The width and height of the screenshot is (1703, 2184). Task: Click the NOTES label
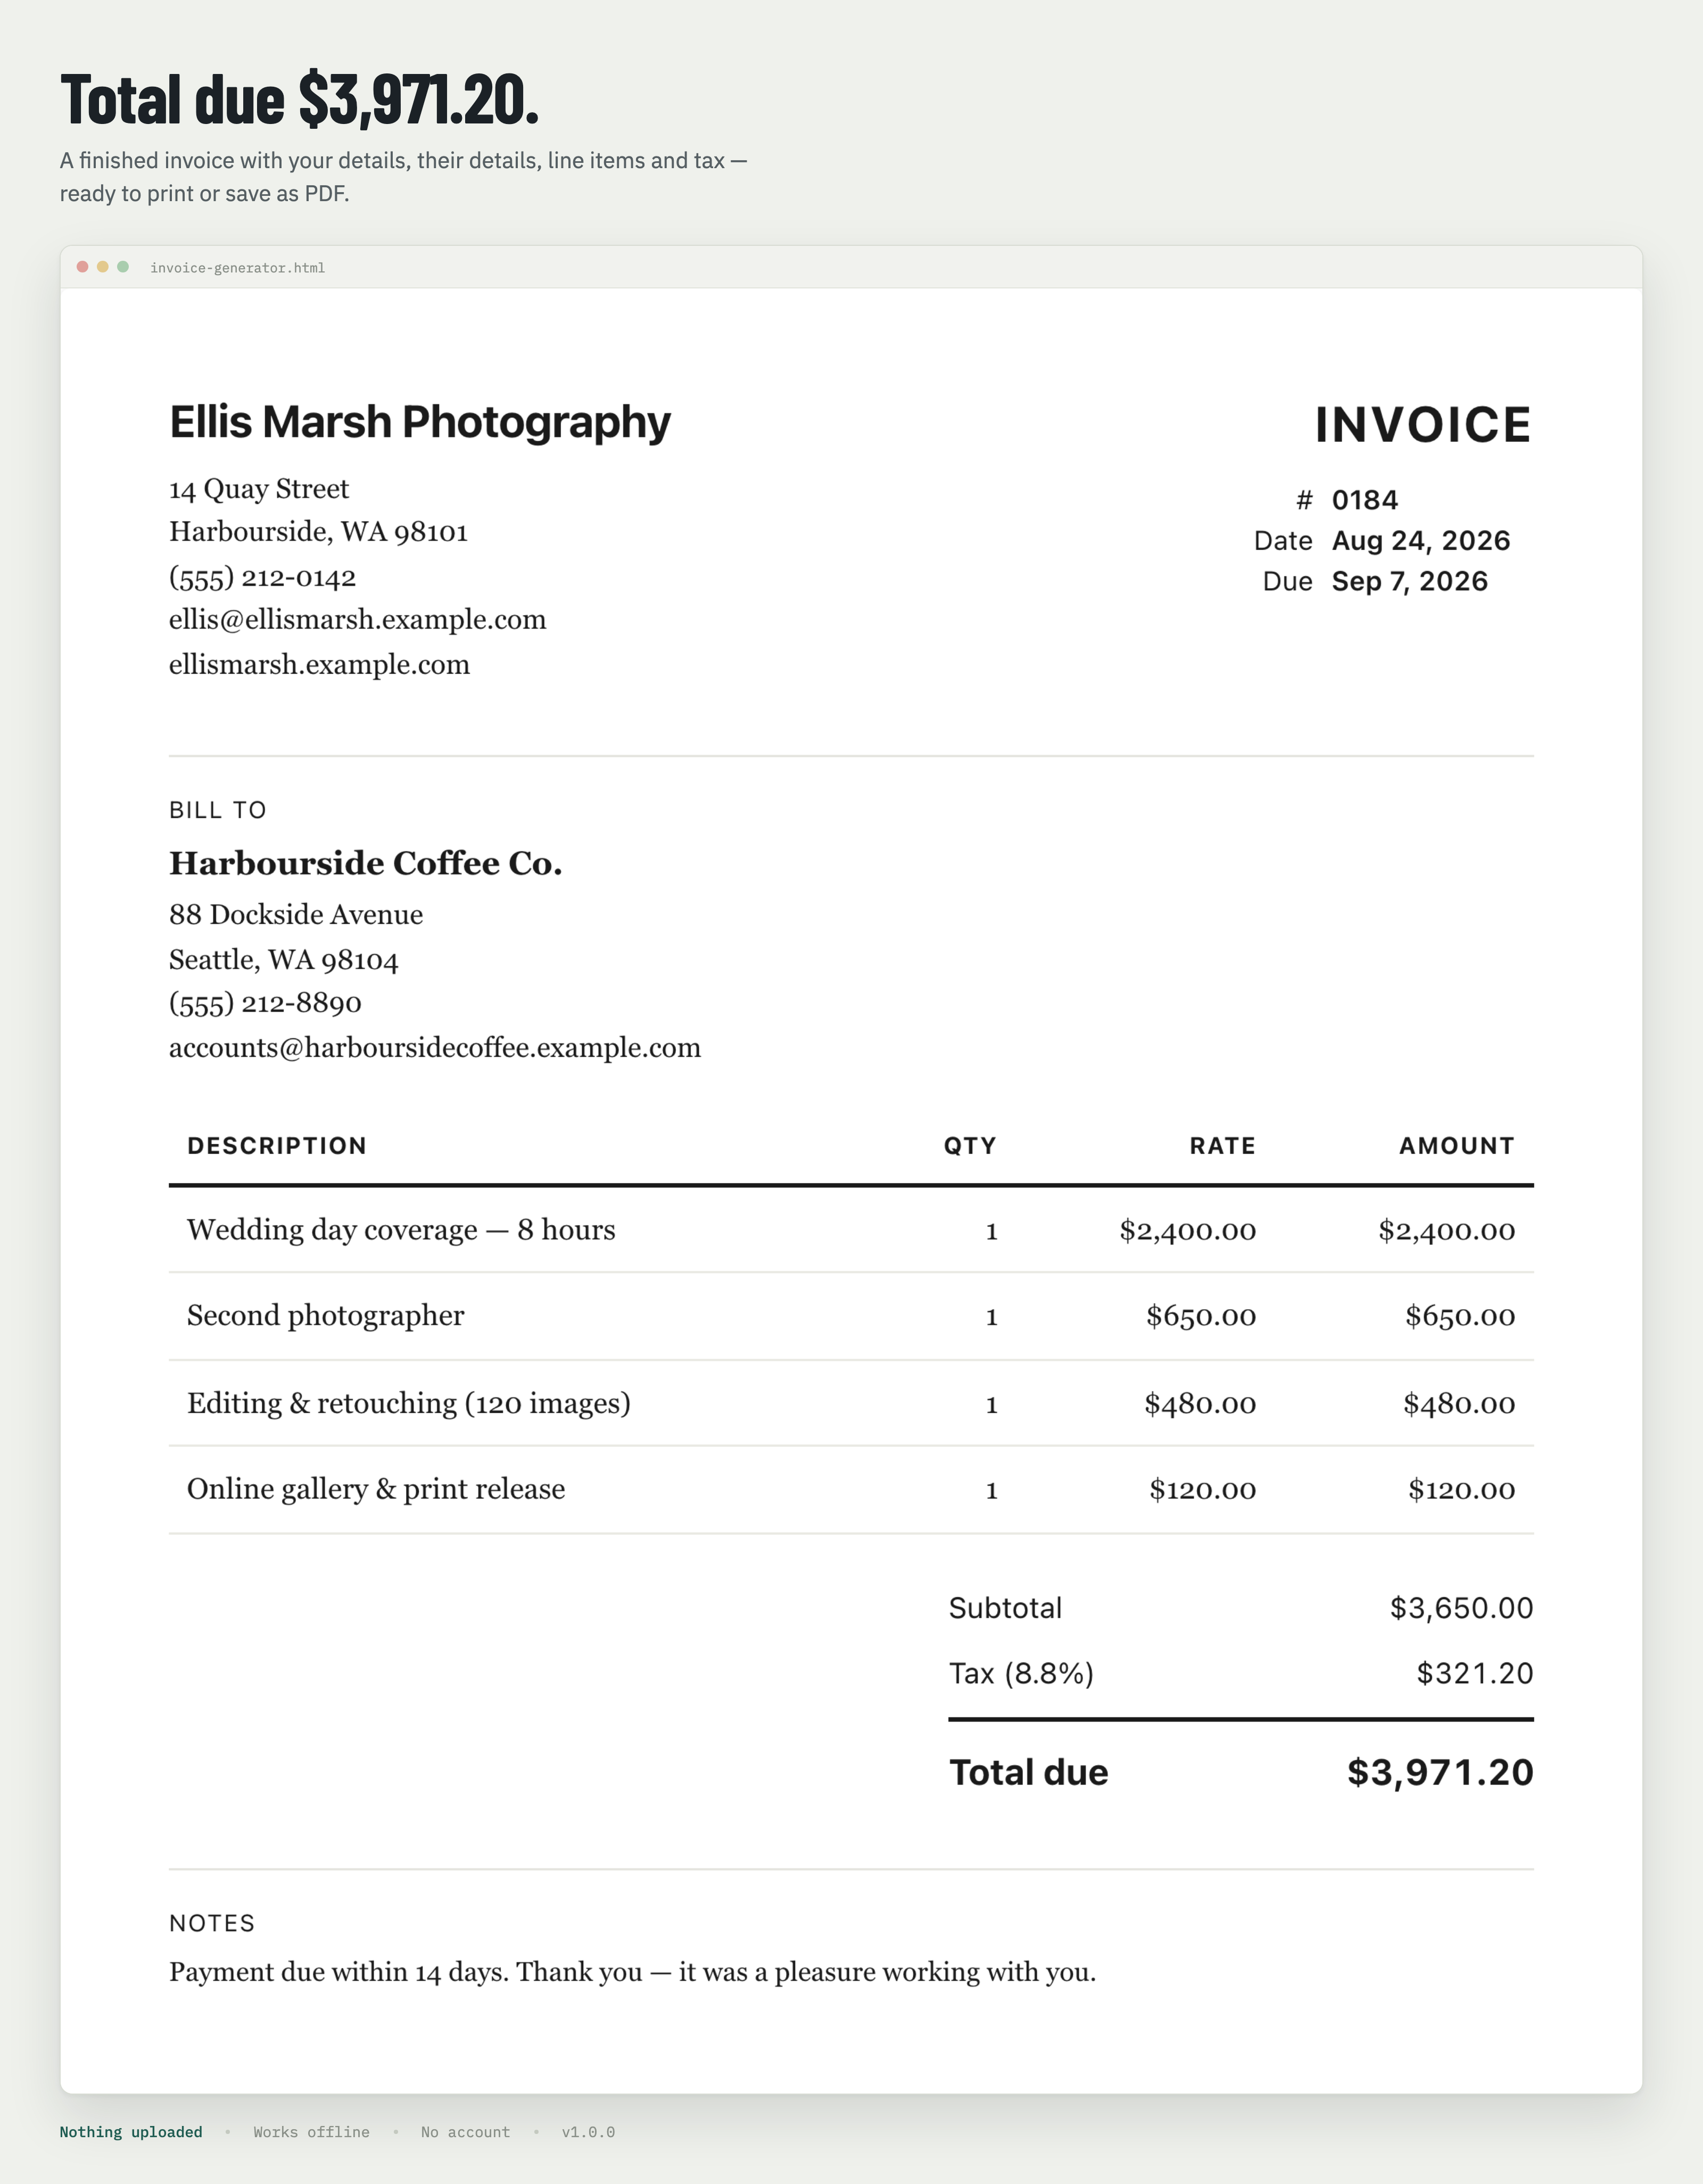pos(212,1924)
